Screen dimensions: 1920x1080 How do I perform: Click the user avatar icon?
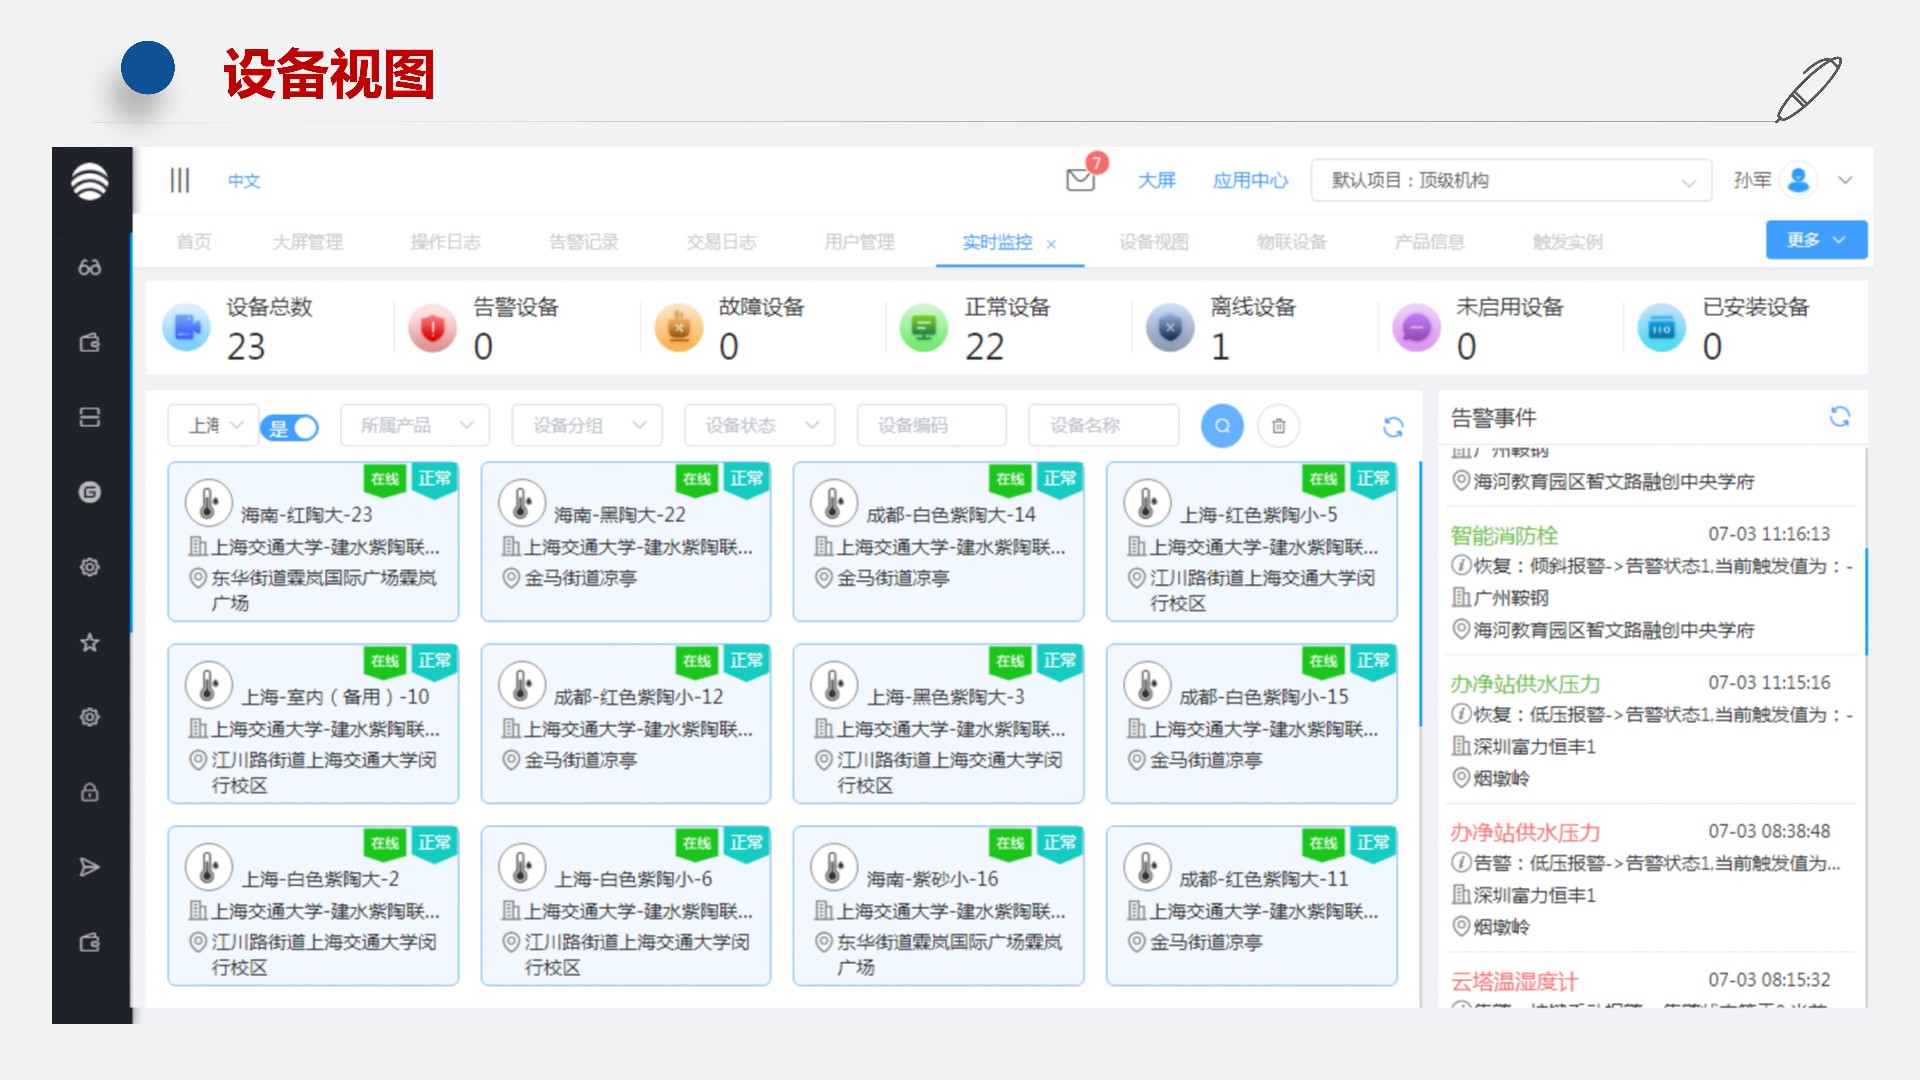click(1798, 180)
